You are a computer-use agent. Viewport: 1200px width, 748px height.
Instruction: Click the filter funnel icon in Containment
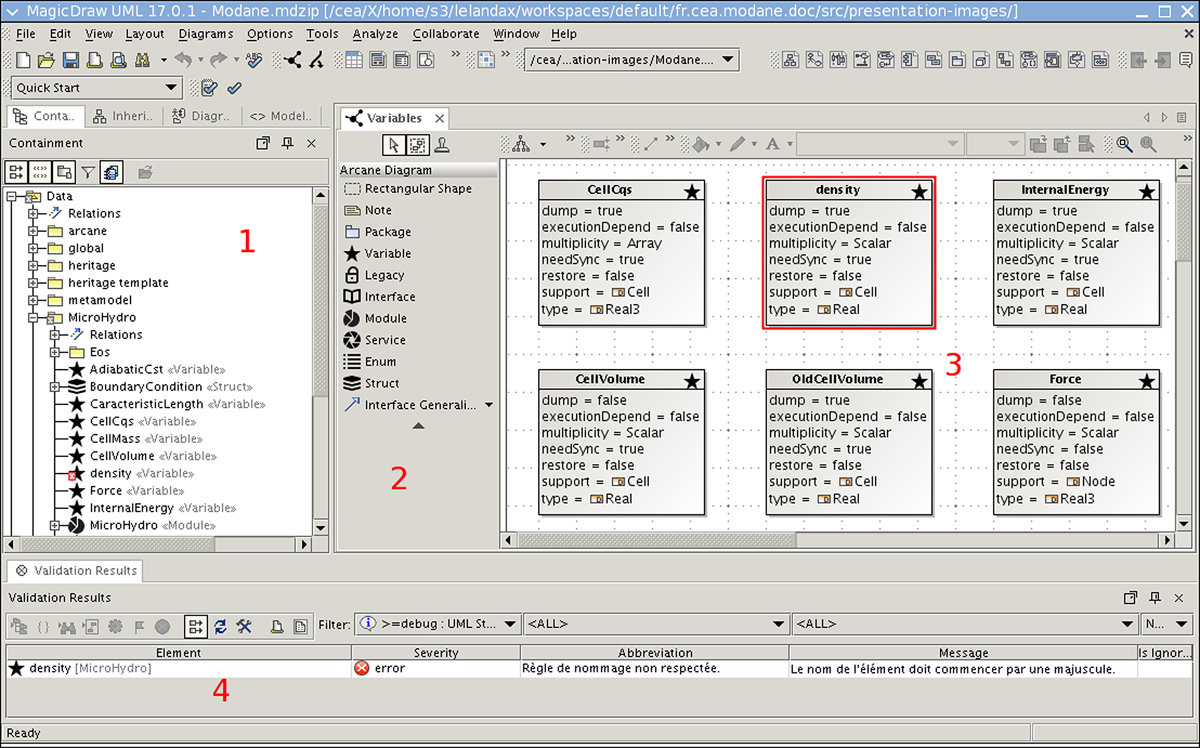[x=88, y=172]
